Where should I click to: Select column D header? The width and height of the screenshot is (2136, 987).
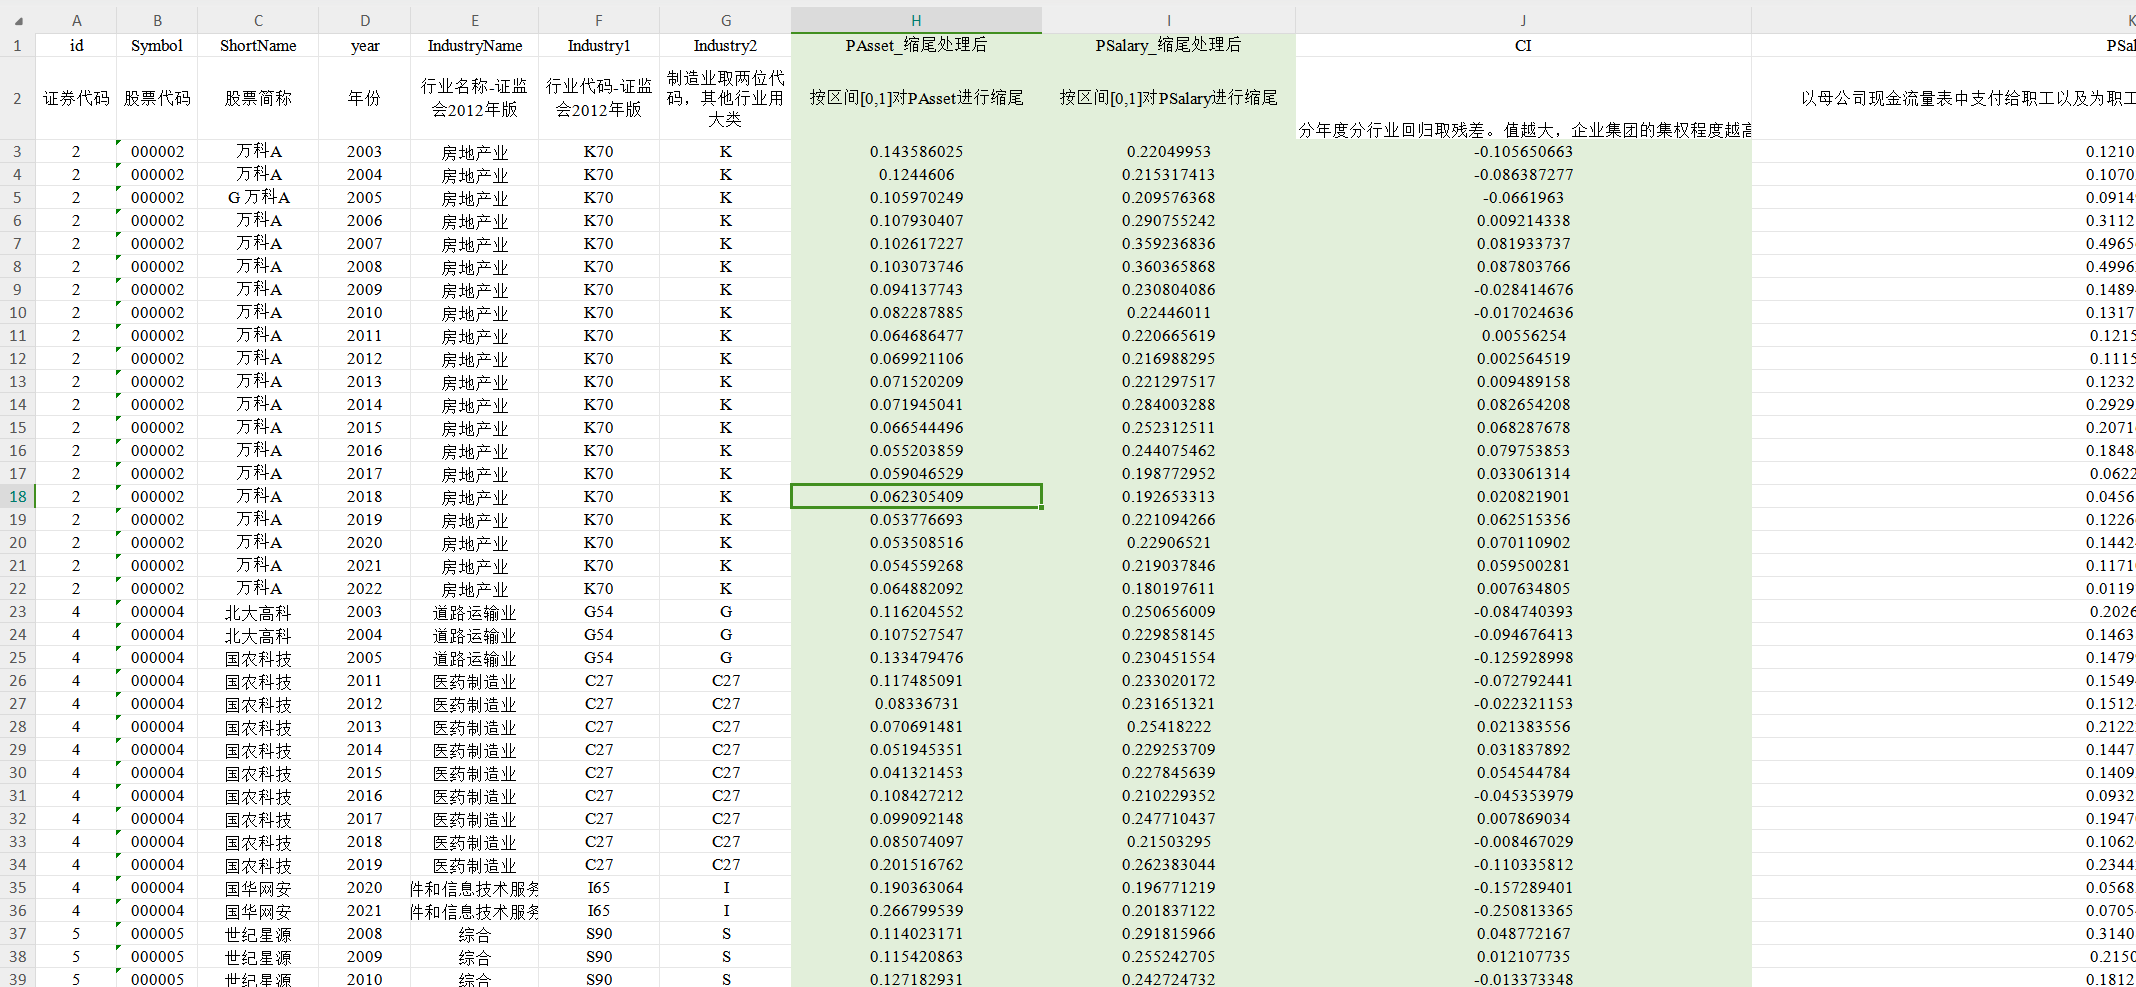(365, 20)
